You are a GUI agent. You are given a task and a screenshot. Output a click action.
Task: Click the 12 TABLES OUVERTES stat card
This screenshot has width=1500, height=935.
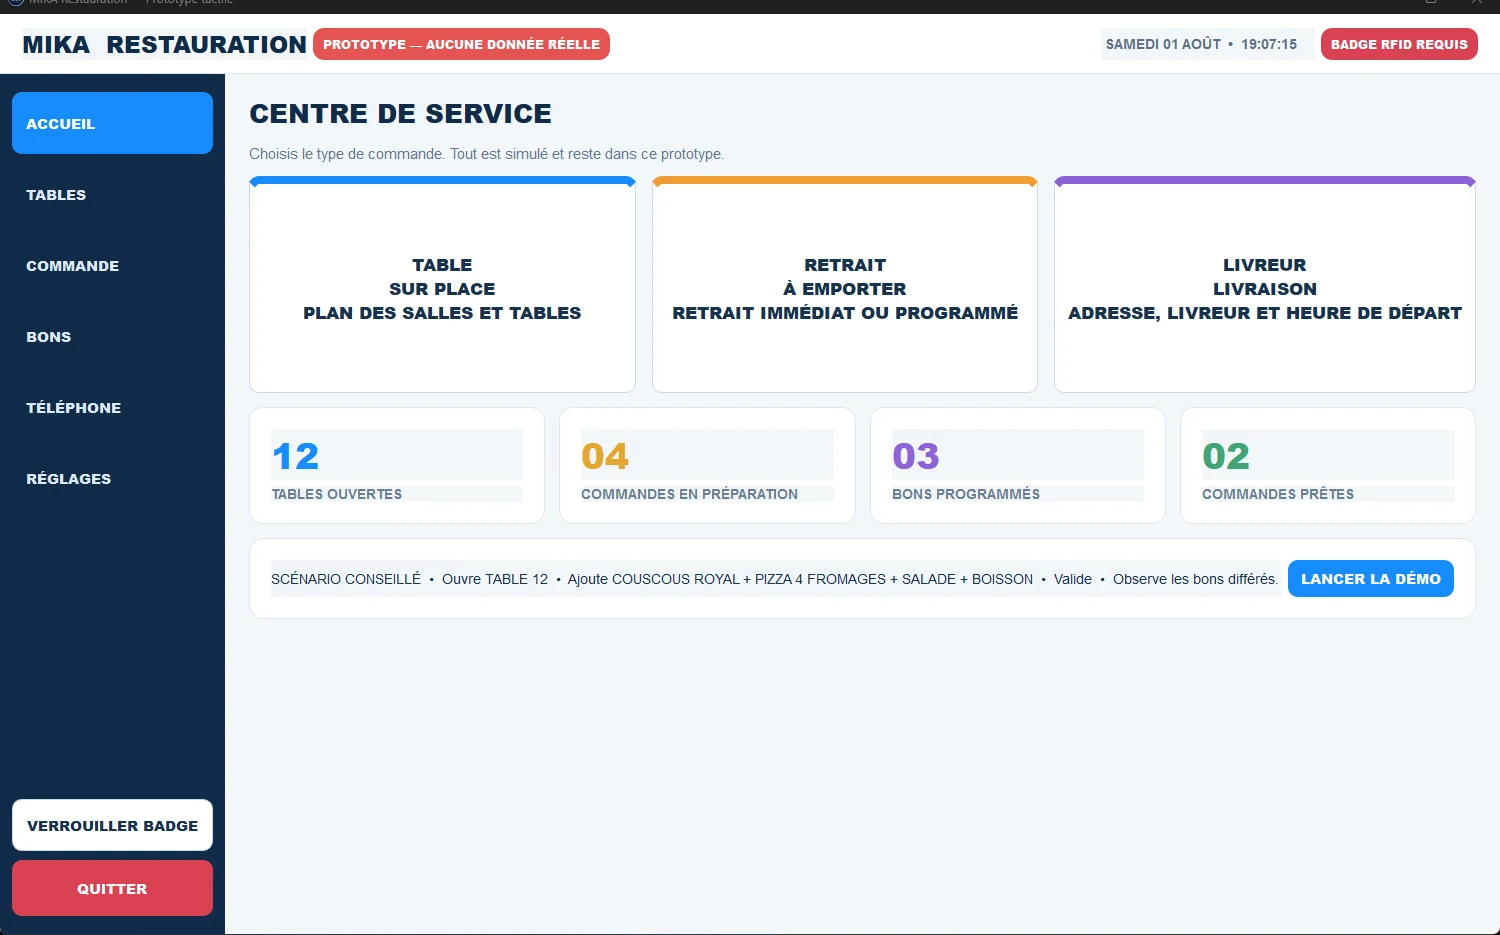[x=397, y=465]
